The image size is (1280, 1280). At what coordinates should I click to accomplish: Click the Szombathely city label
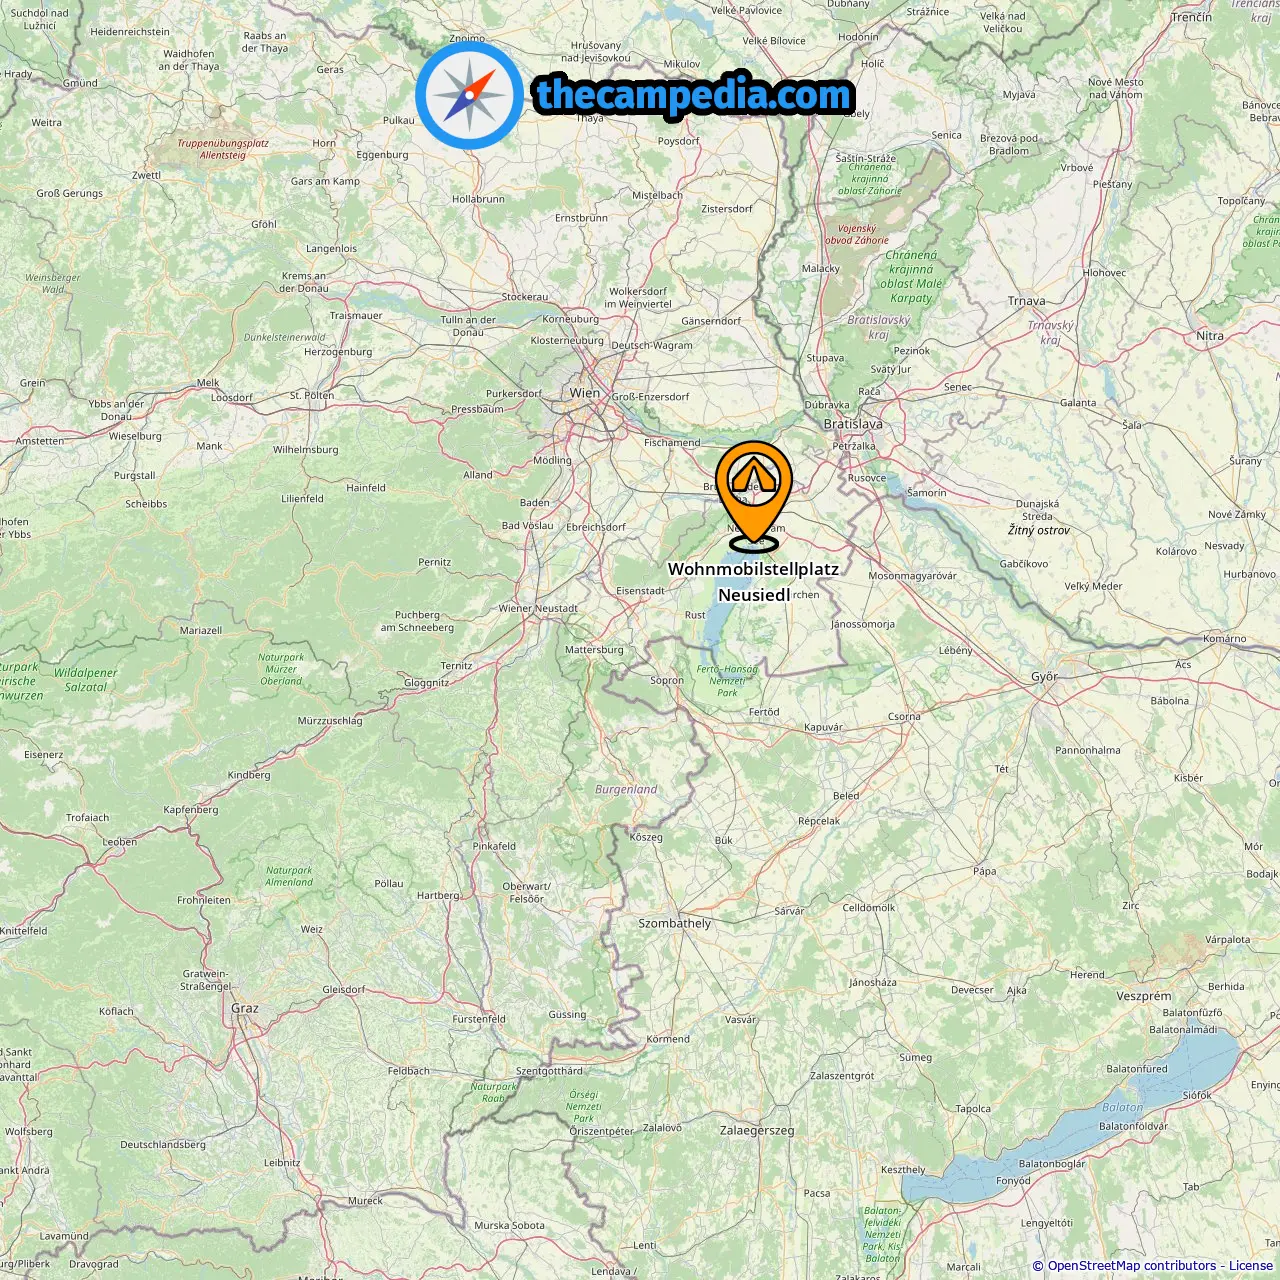pyautogui.click(x=675, y=923)
